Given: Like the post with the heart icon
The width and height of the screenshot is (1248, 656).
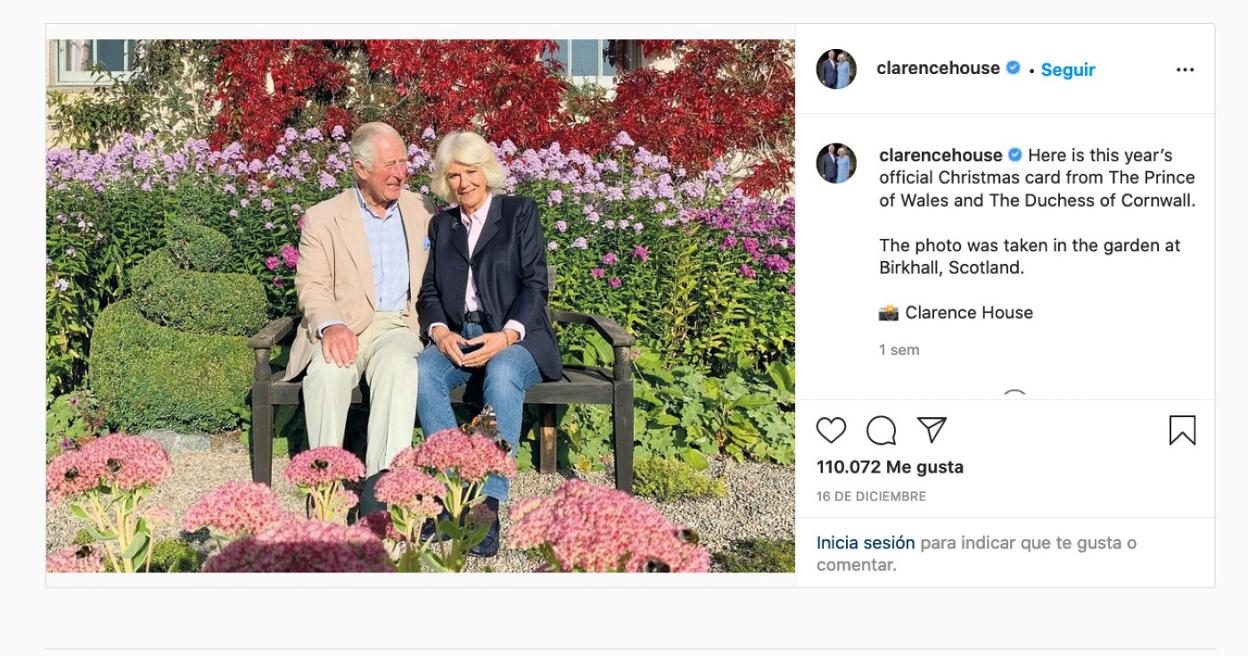Looking at the screenshot, I should point(831,430).
